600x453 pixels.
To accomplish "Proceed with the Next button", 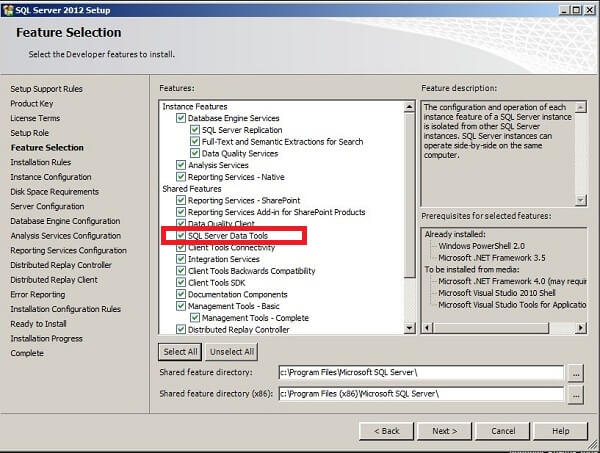I will click(445, 431).
